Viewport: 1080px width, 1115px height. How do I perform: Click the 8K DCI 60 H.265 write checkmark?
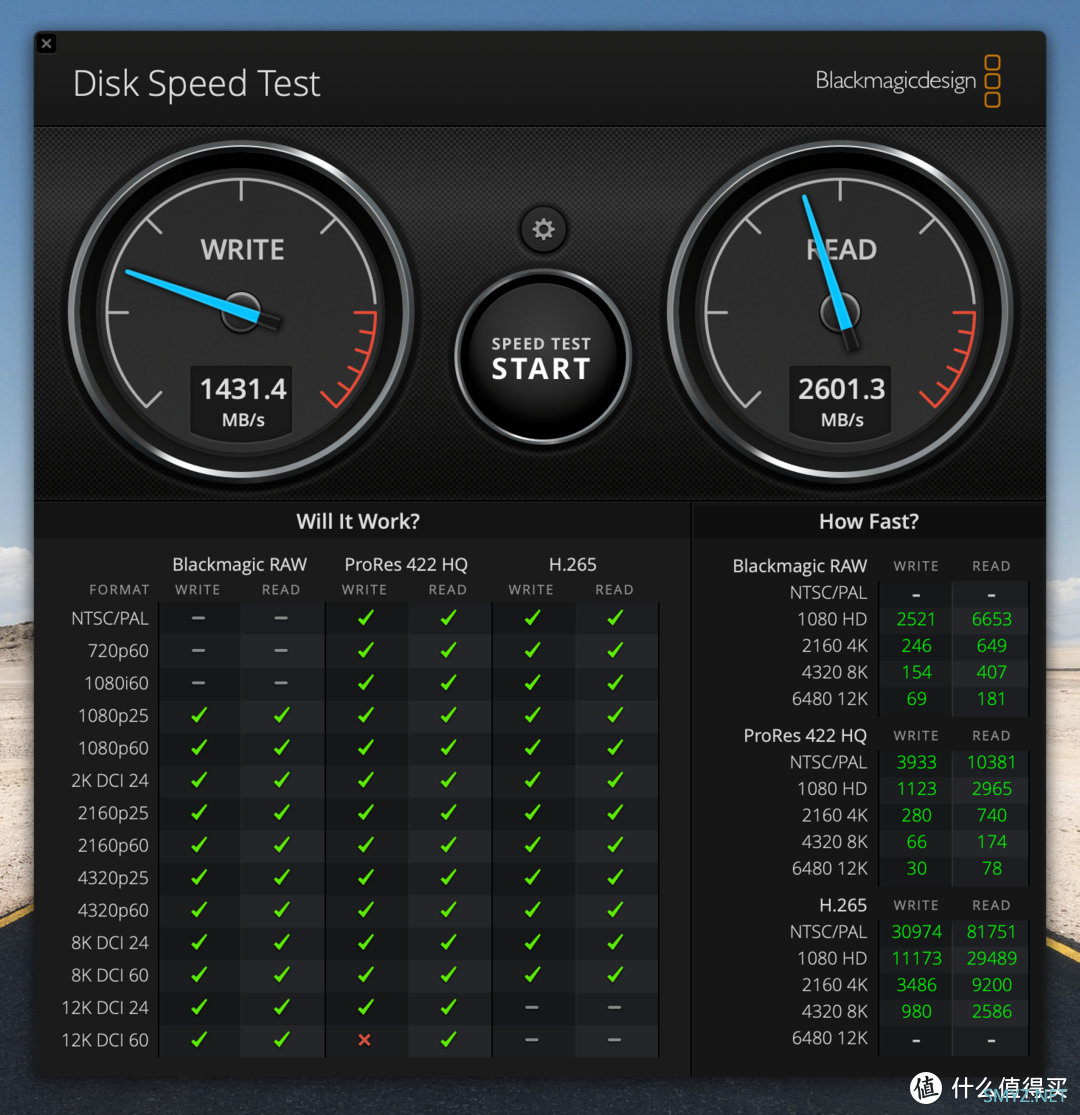(532, 974)
